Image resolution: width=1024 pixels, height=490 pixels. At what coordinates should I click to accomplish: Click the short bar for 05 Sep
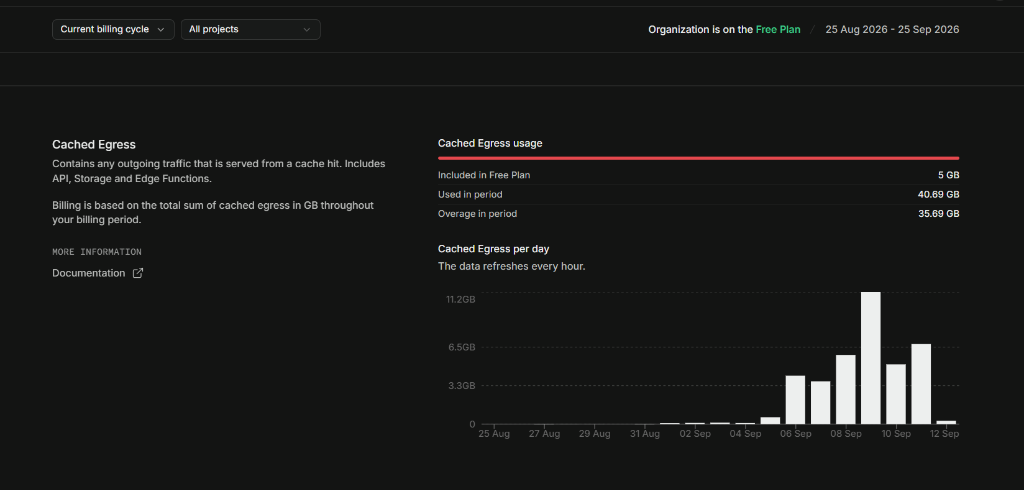[770, 421]
